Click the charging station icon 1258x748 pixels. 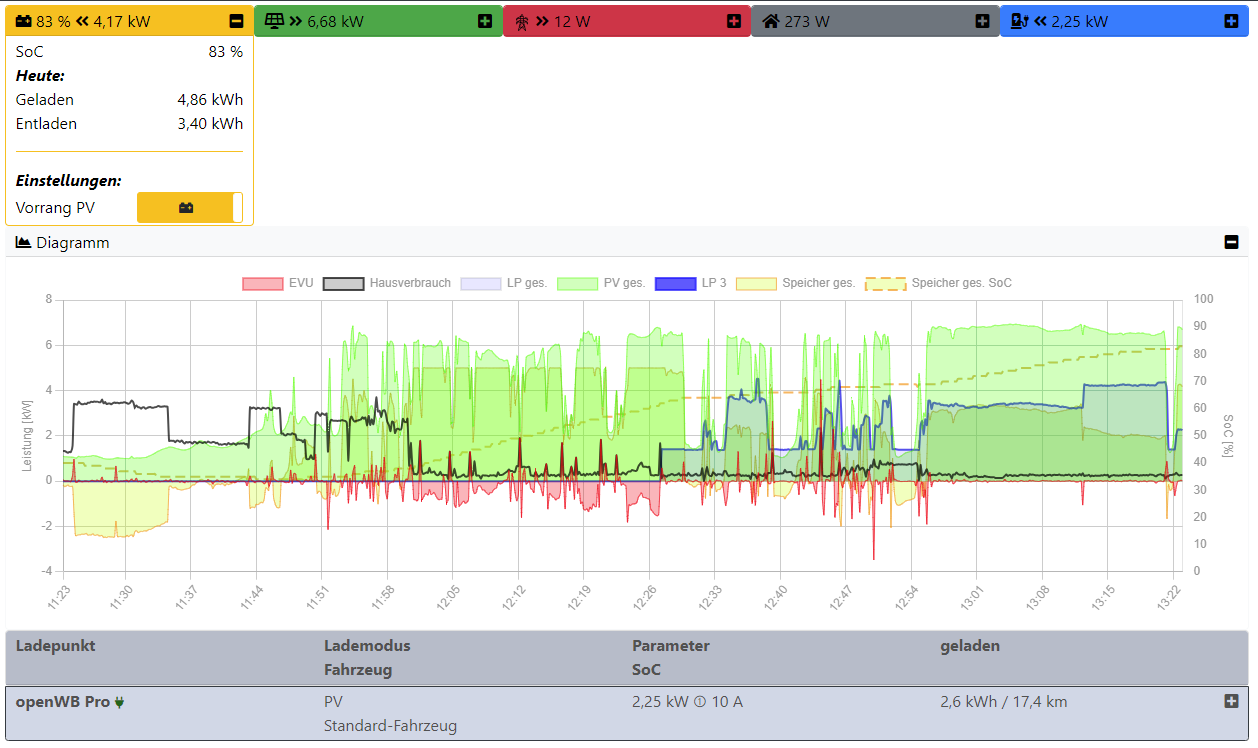point(1020,21)
